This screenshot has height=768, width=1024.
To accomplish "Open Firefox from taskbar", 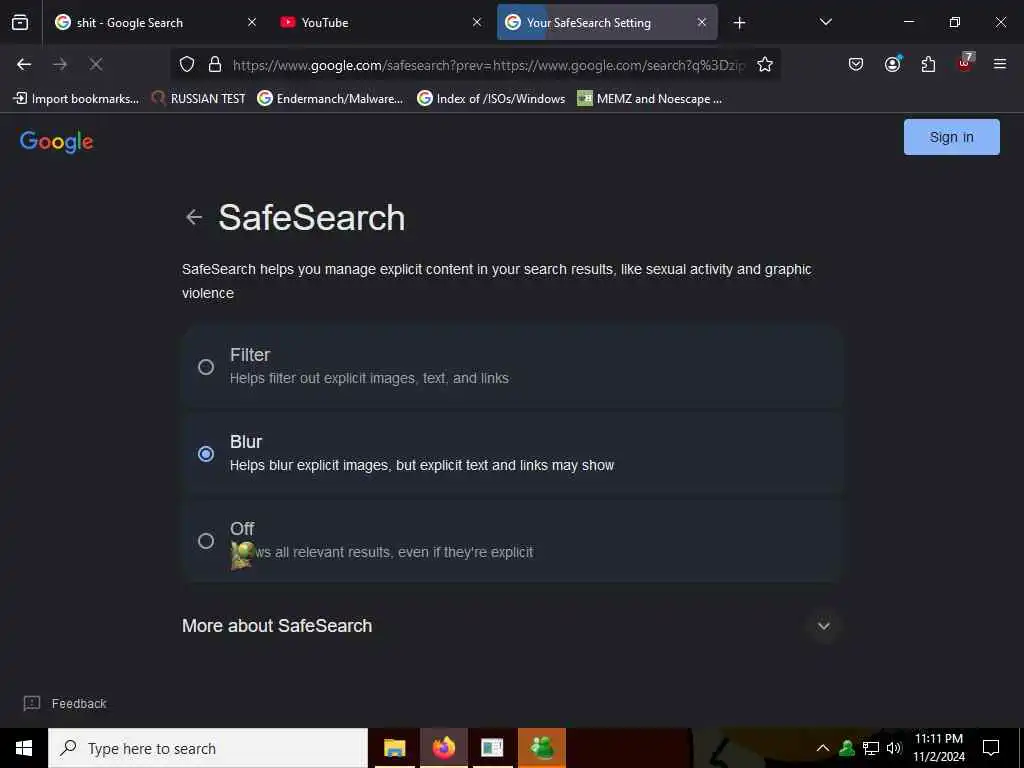I will point(443,748).
